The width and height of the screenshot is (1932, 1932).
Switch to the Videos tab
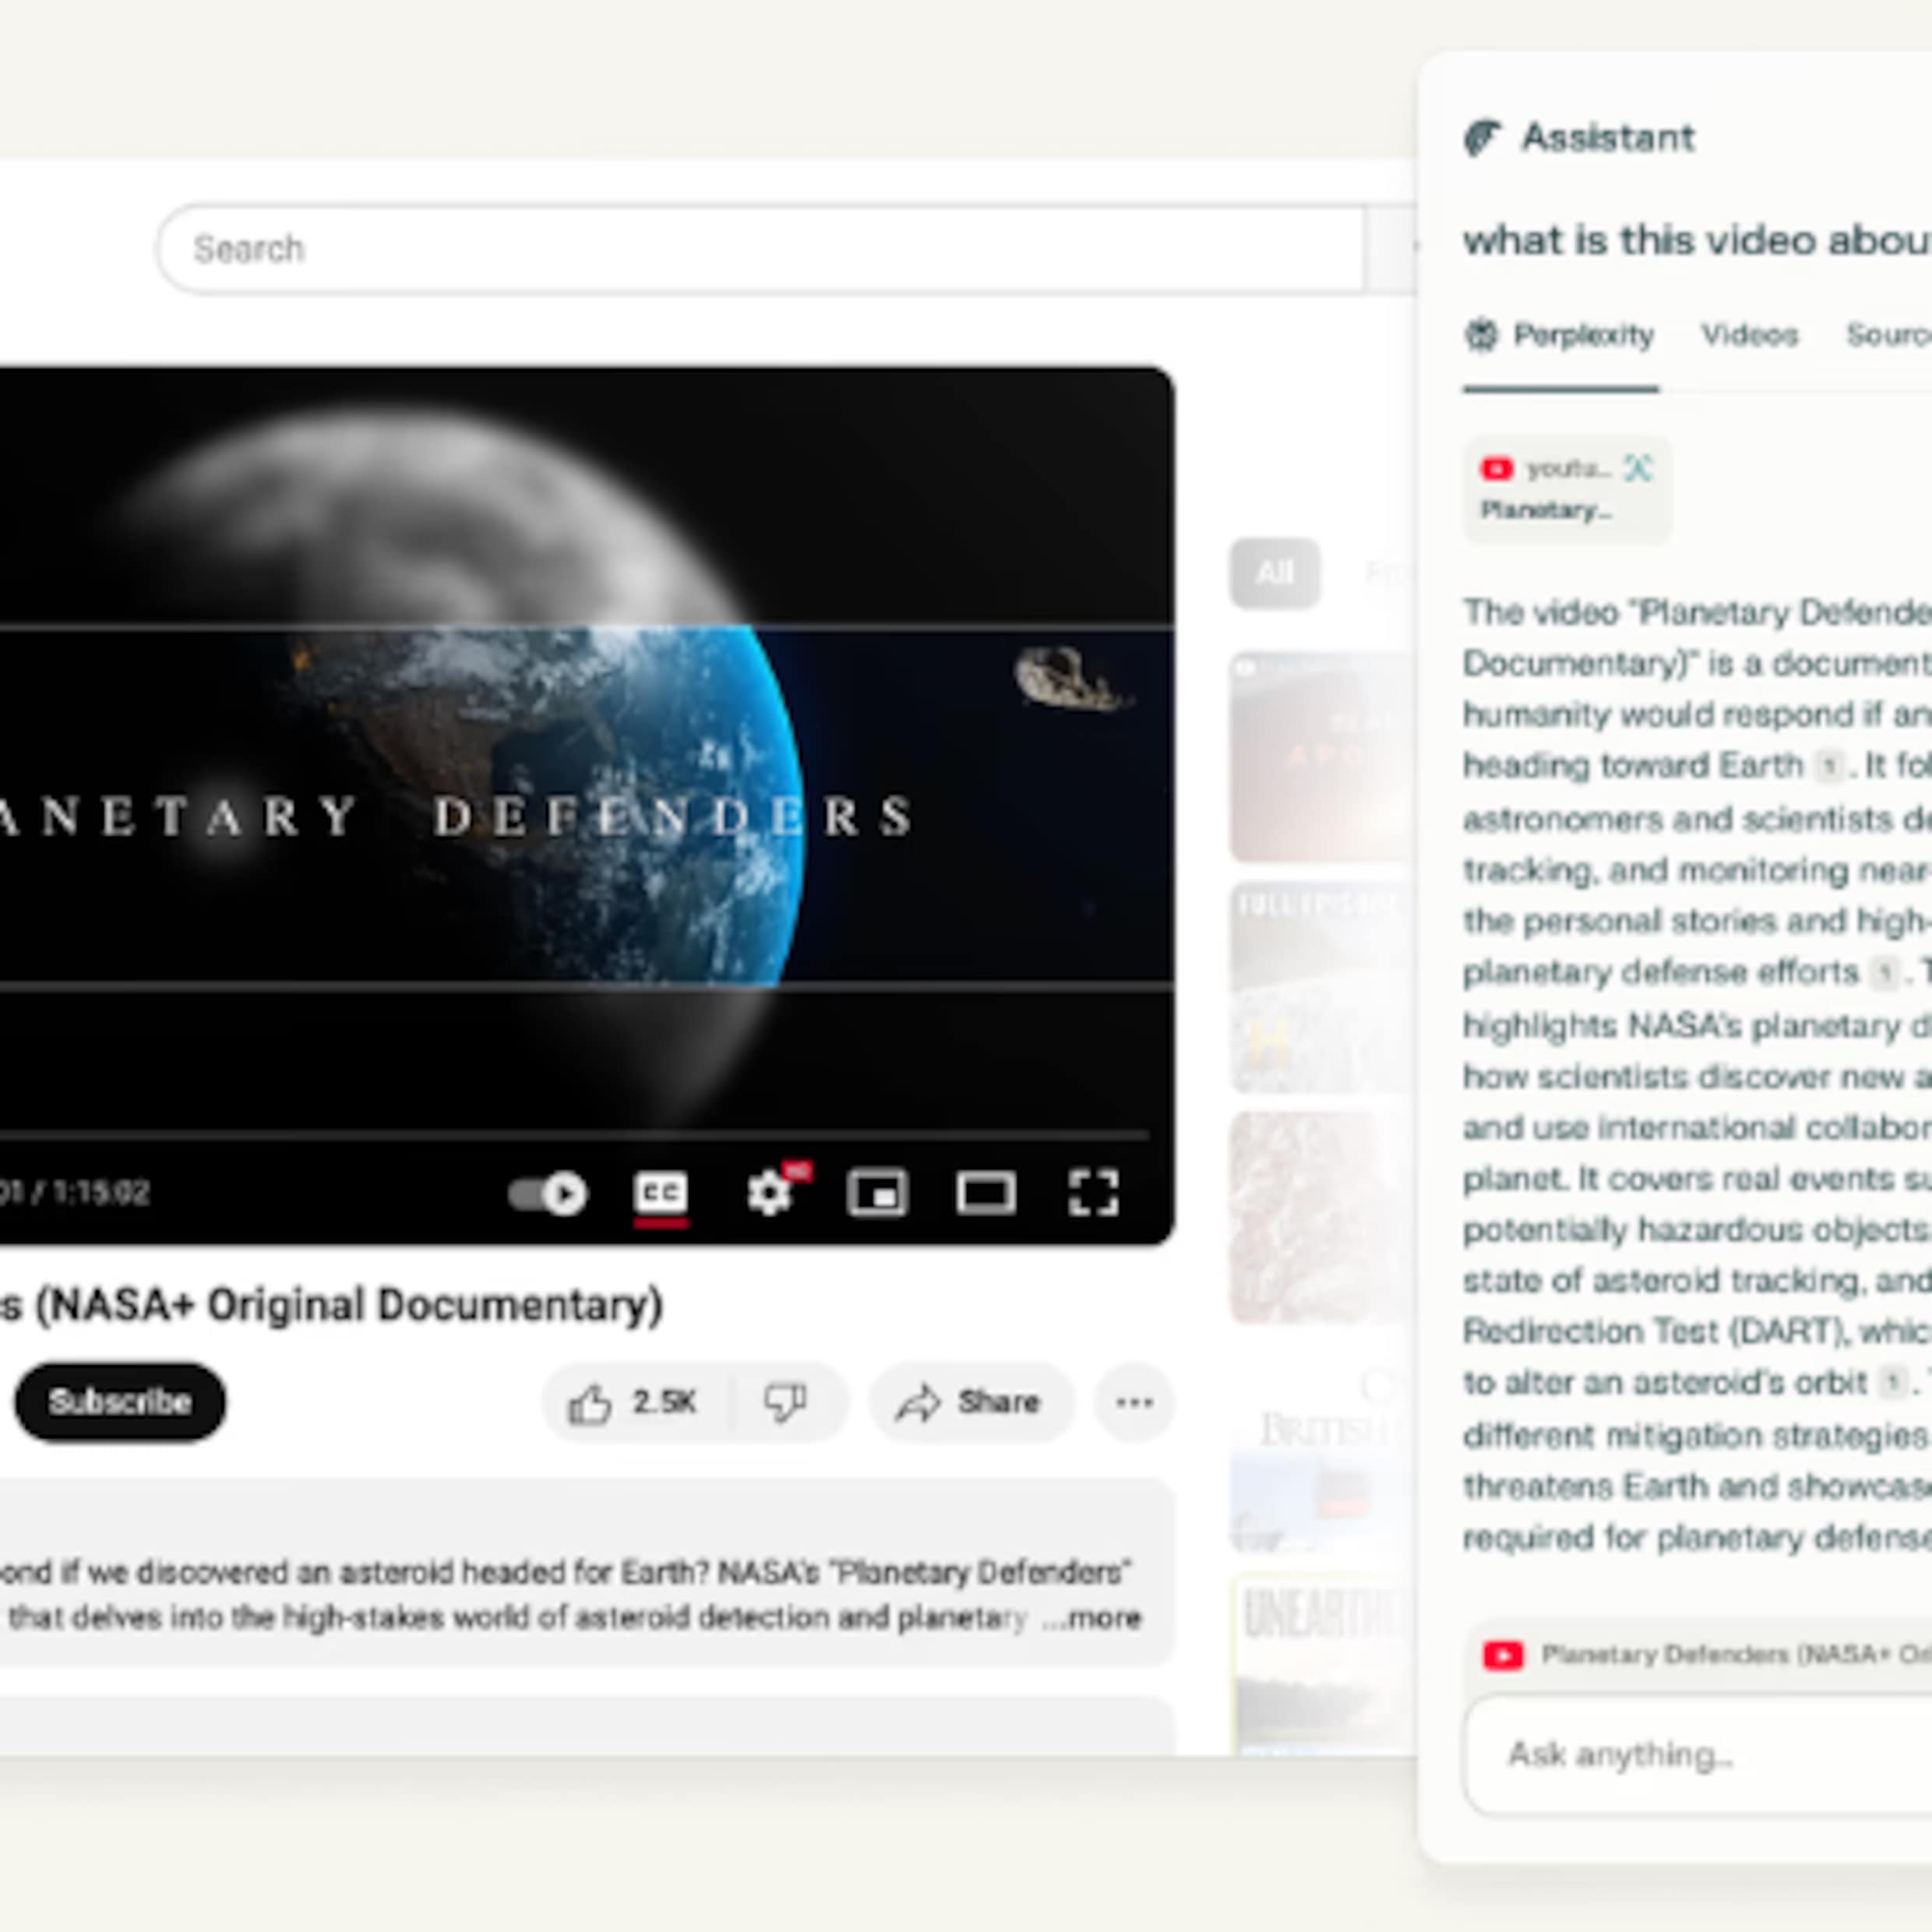[x=1749, y=335]
